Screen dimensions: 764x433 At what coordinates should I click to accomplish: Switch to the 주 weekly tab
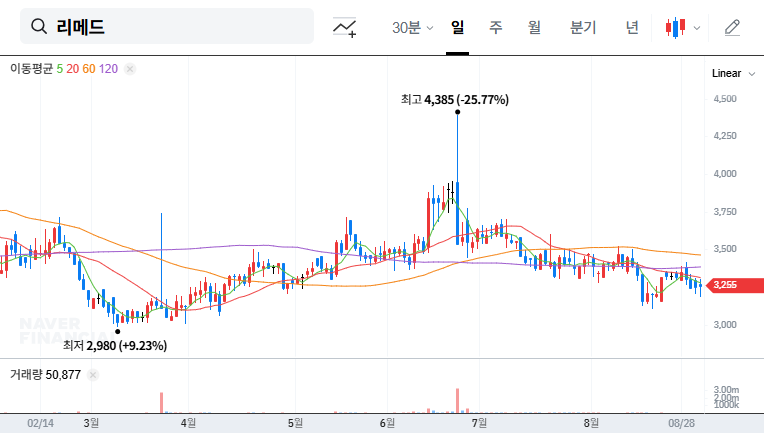point(496,27)
